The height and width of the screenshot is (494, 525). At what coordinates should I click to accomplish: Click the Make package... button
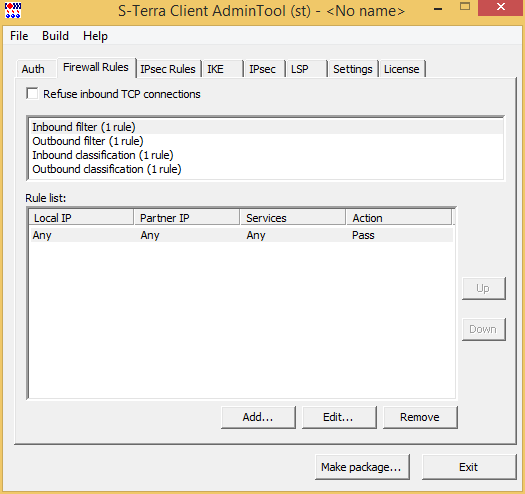pos(362,467)
